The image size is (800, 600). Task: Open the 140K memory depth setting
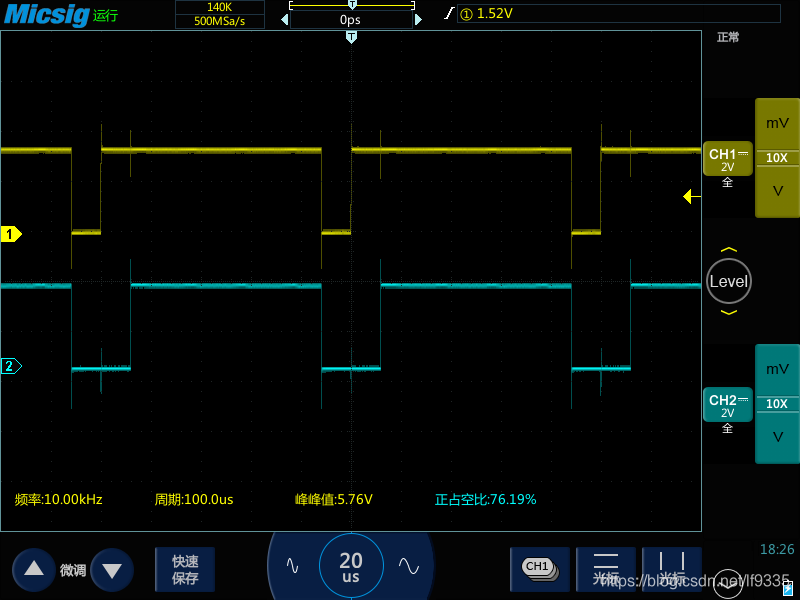[x=220, y=7]
